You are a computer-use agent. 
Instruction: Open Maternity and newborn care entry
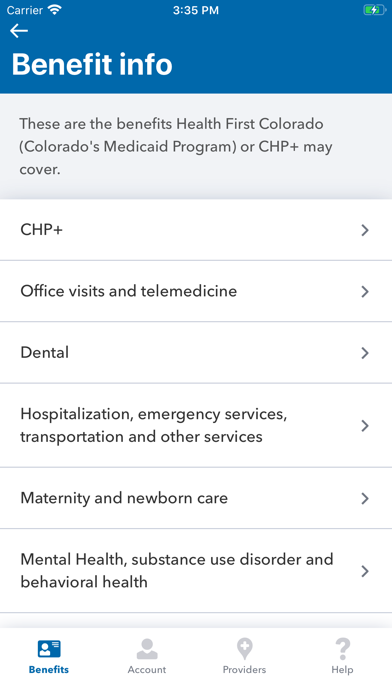[196, 498]
